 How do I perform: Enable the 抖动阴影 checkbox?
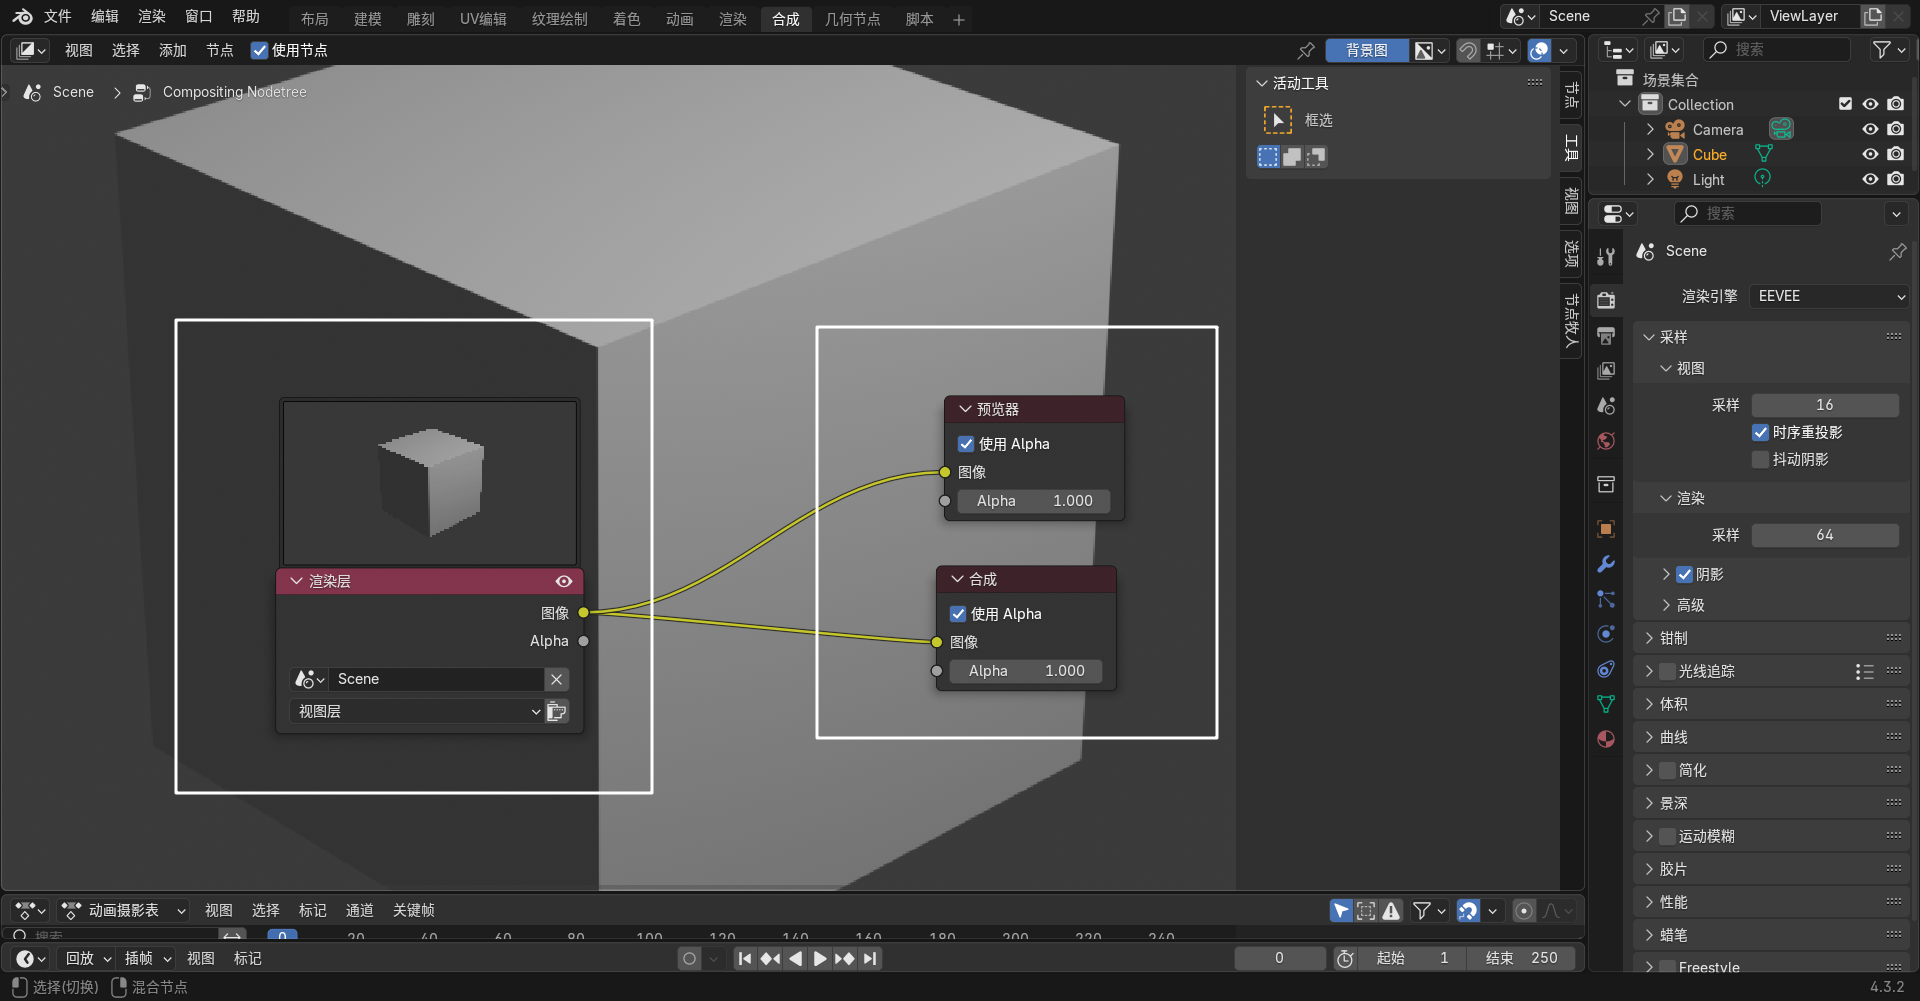tap(1761, 459)
